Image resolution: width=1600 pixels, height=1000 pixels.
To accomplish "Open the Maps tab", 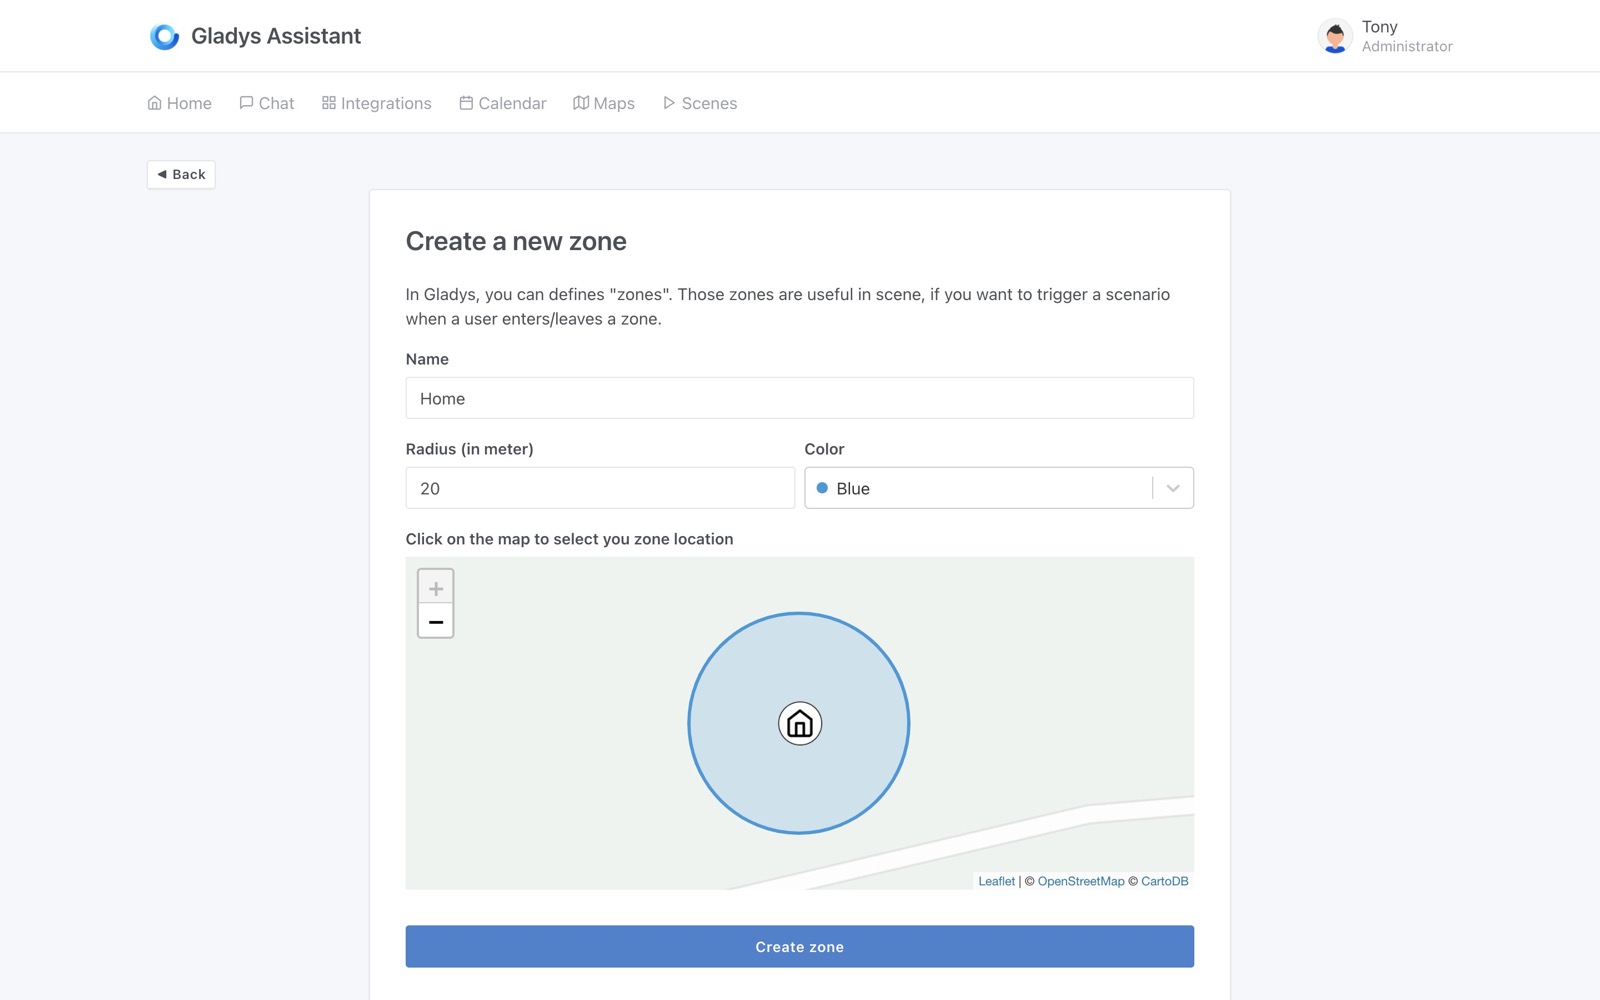I will pyautogui.click(x=604, y=103).
